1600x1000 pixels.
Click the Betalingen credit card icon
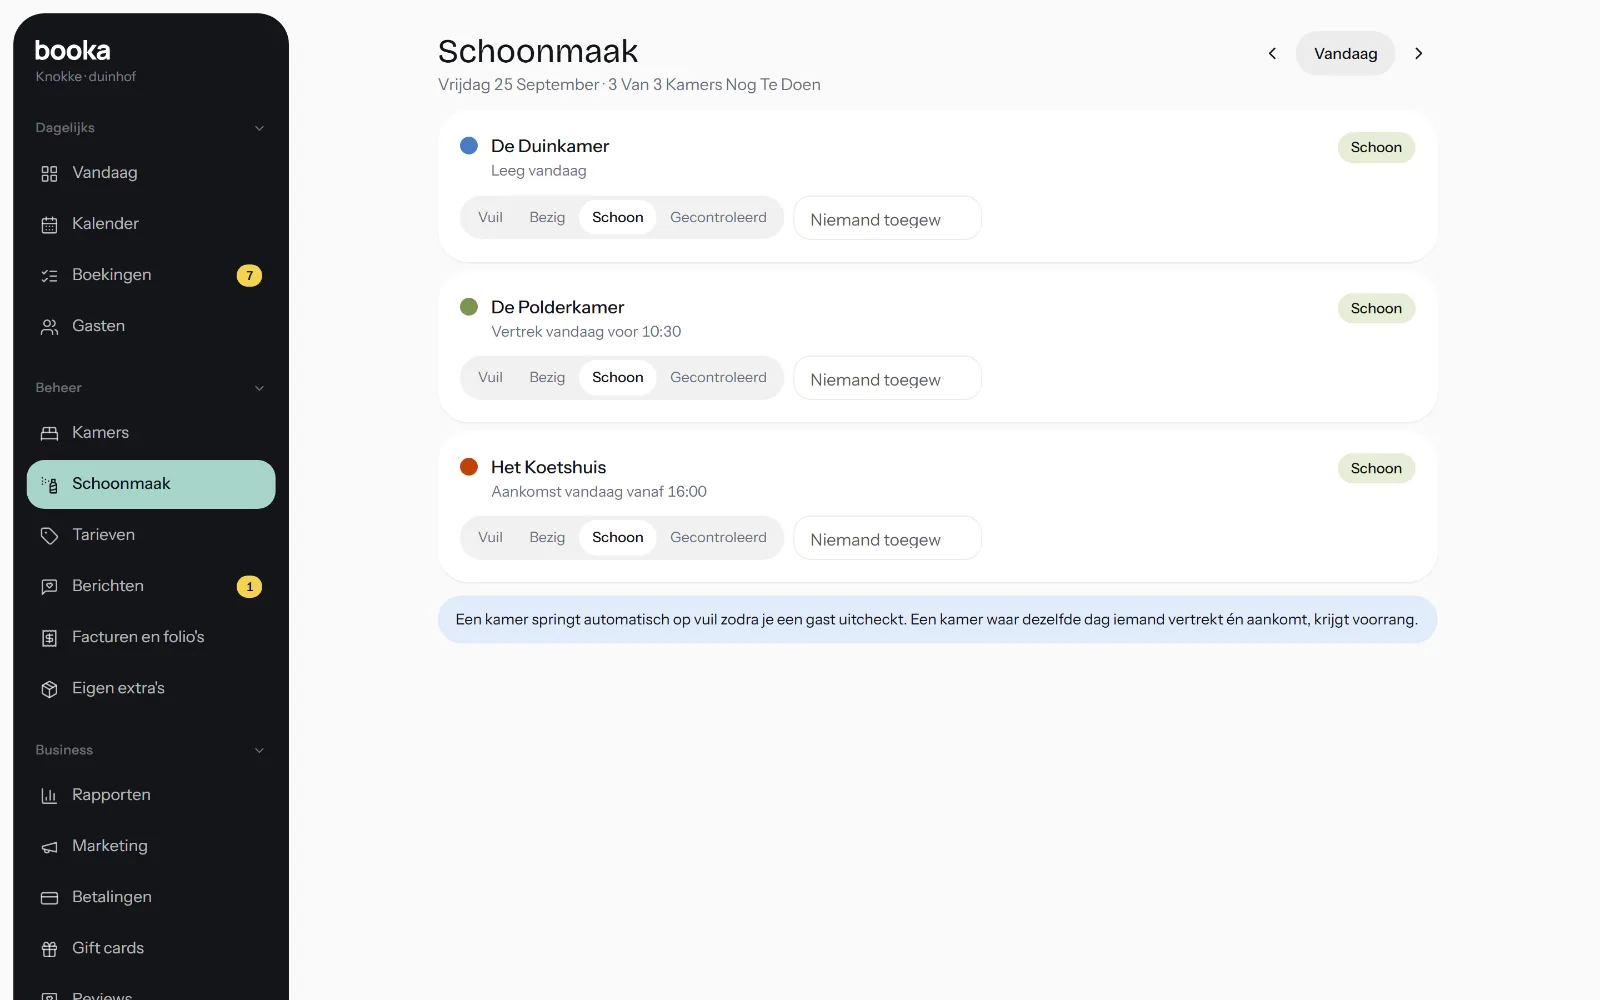point(49,897)
